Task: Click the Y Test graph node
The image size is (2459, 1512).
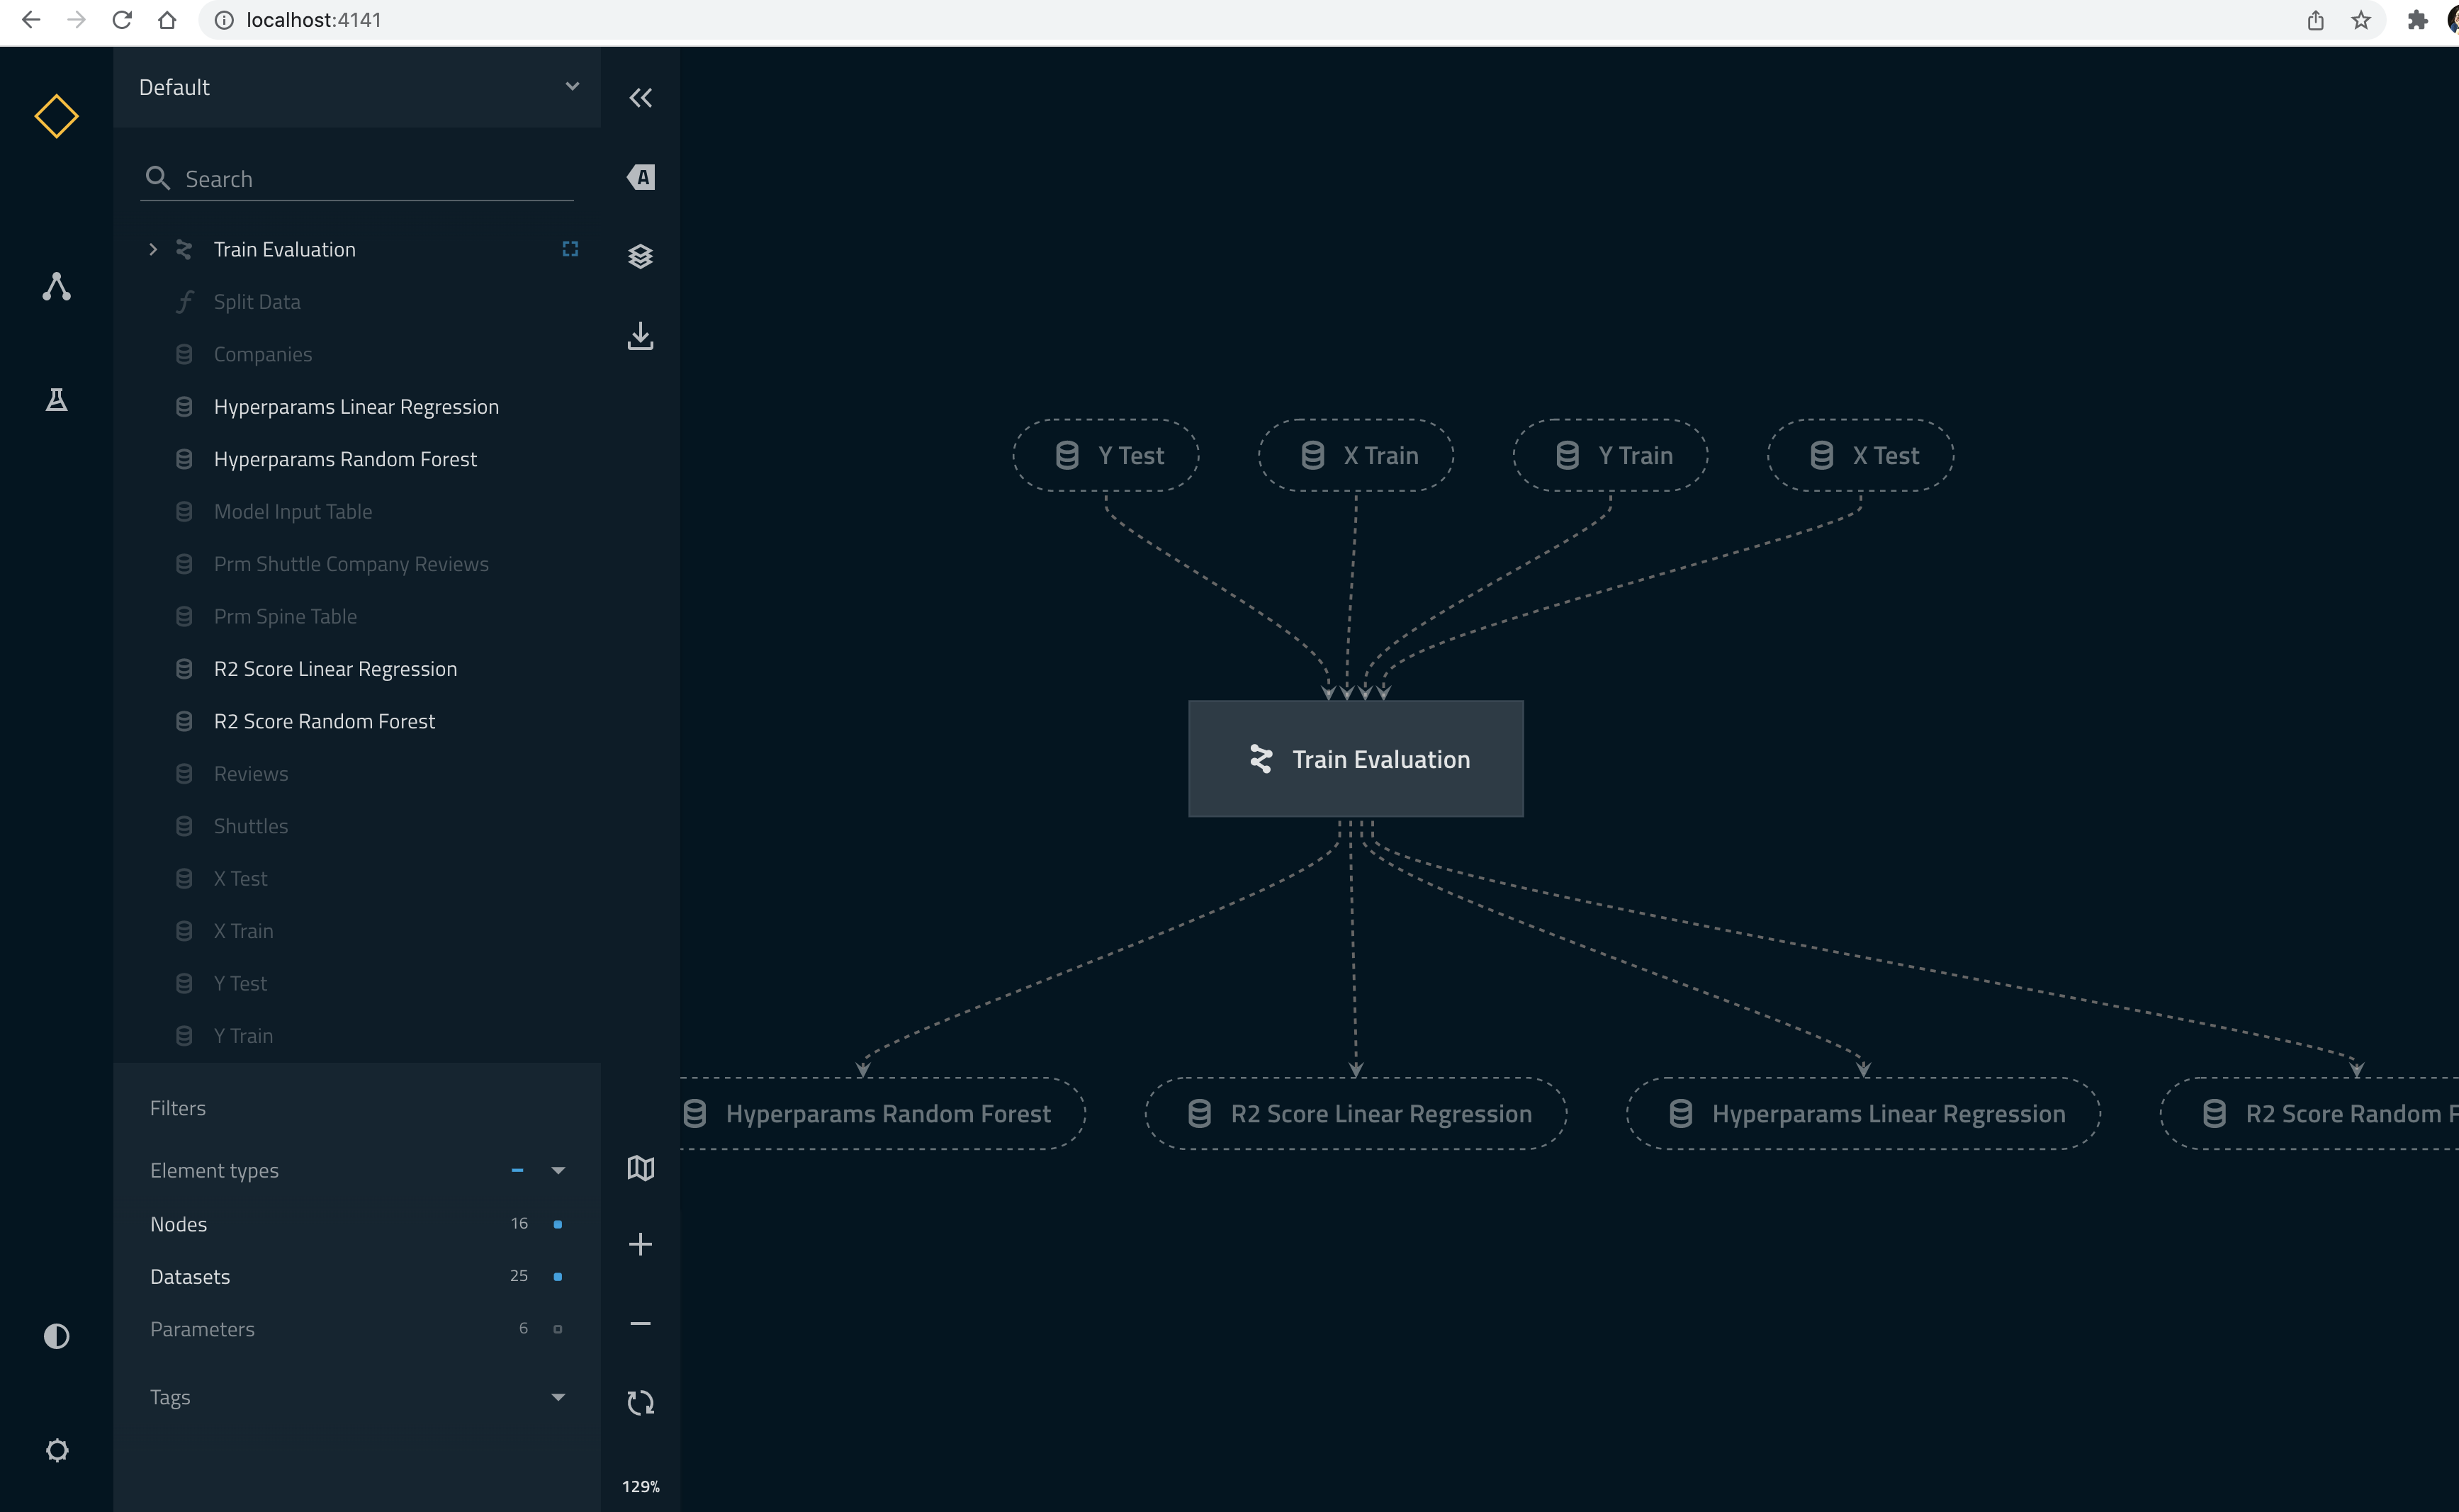Action: (1105, 455)
